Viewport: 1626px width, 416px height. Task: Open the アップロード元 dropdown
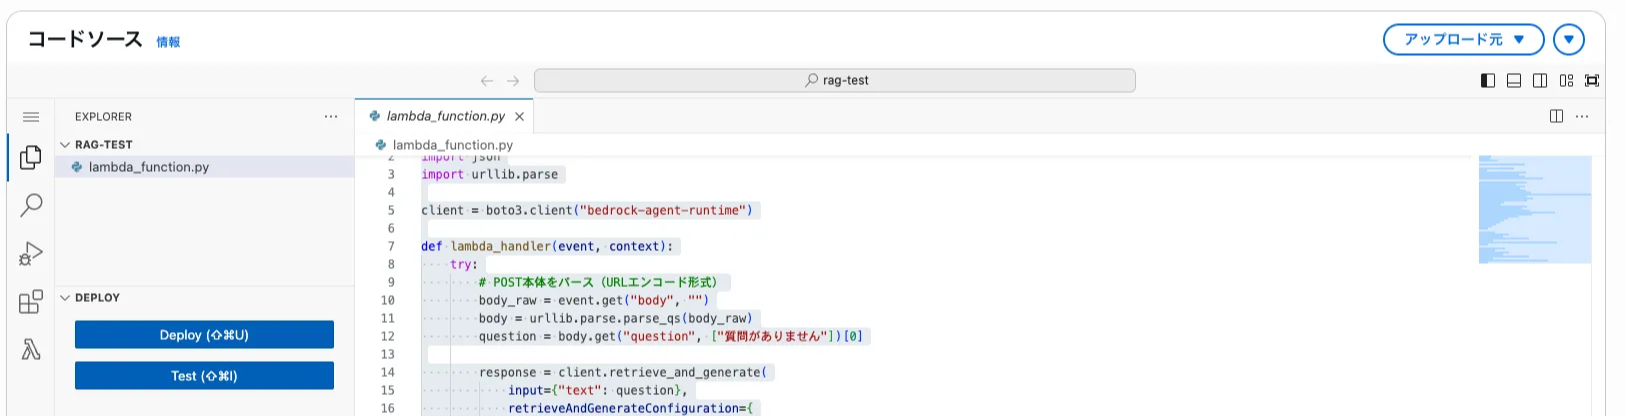(x=1464, y=40)
